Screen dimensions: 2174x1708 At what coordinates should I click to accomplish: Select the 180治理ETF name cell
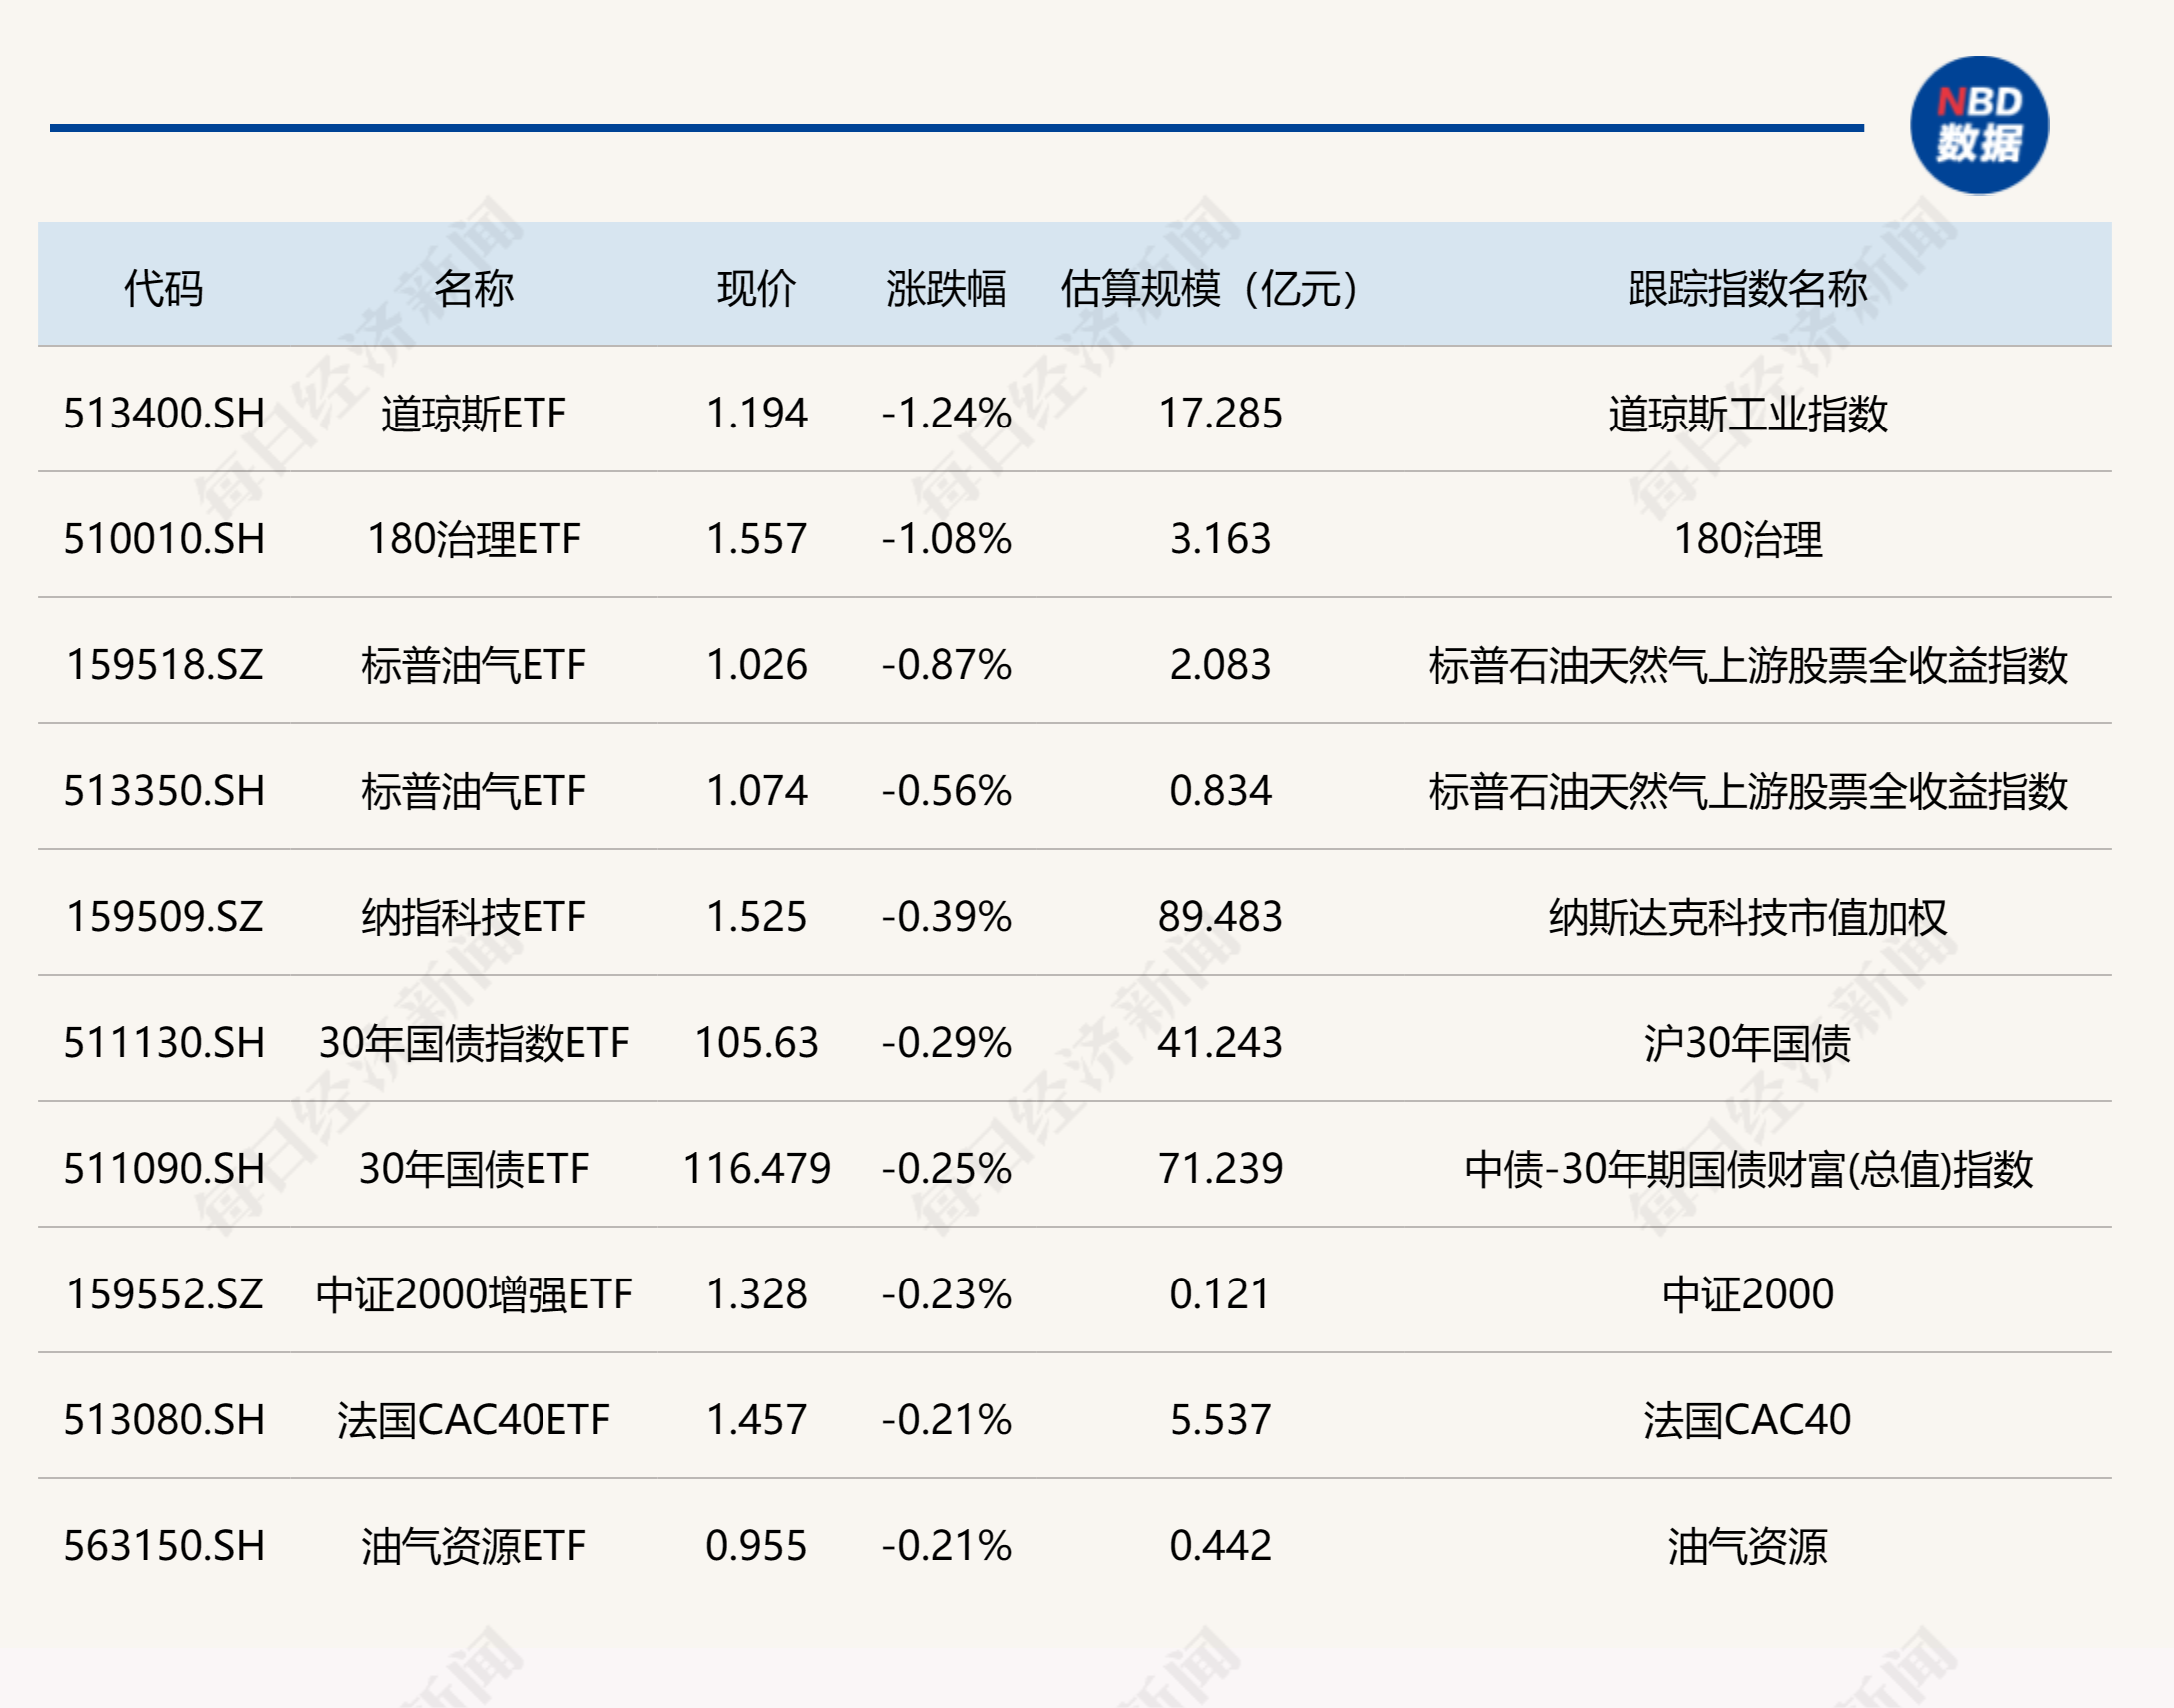[x=473, y=539]
